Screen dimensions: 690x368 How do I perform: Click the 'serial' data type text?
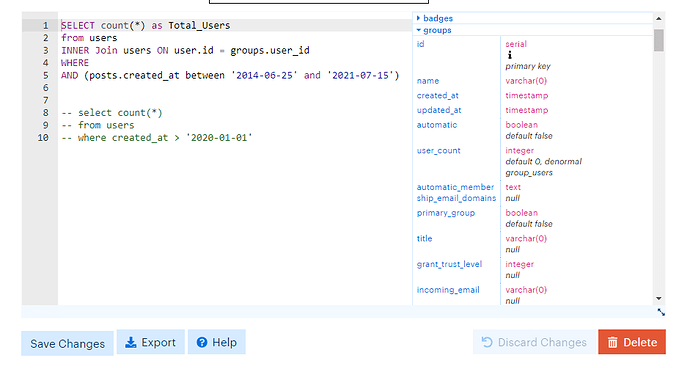[516, 44]
